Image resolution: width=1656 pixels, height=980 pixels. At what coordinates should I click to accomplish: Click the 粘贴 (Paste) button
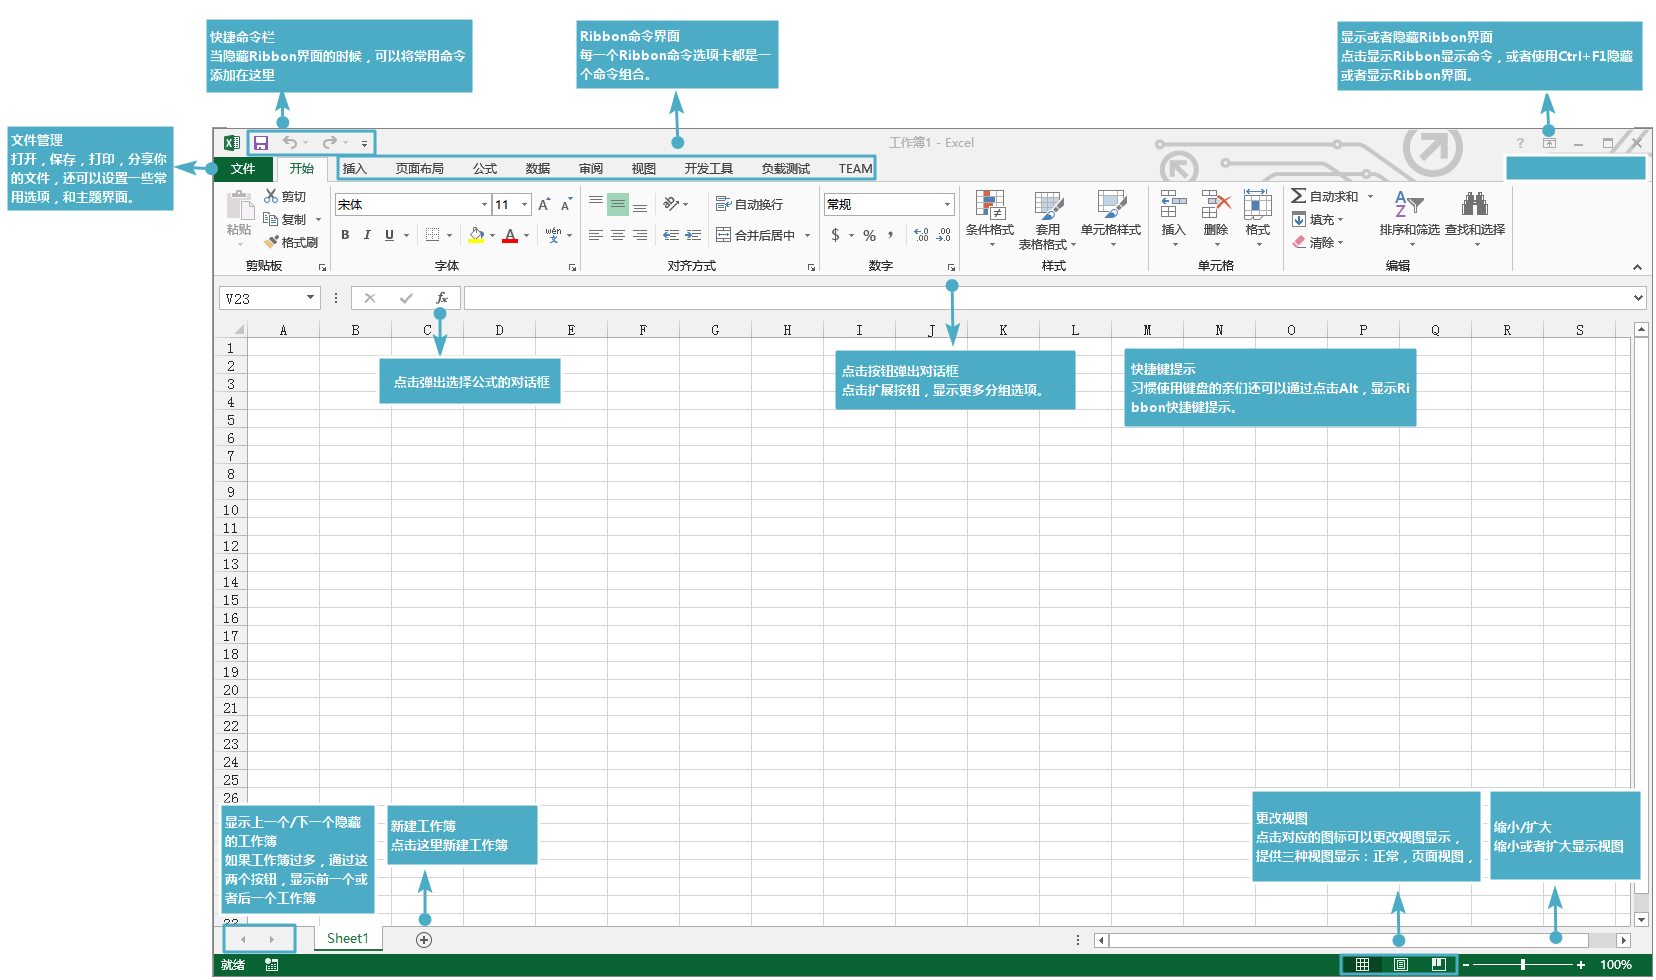click(x=239, y=217)
